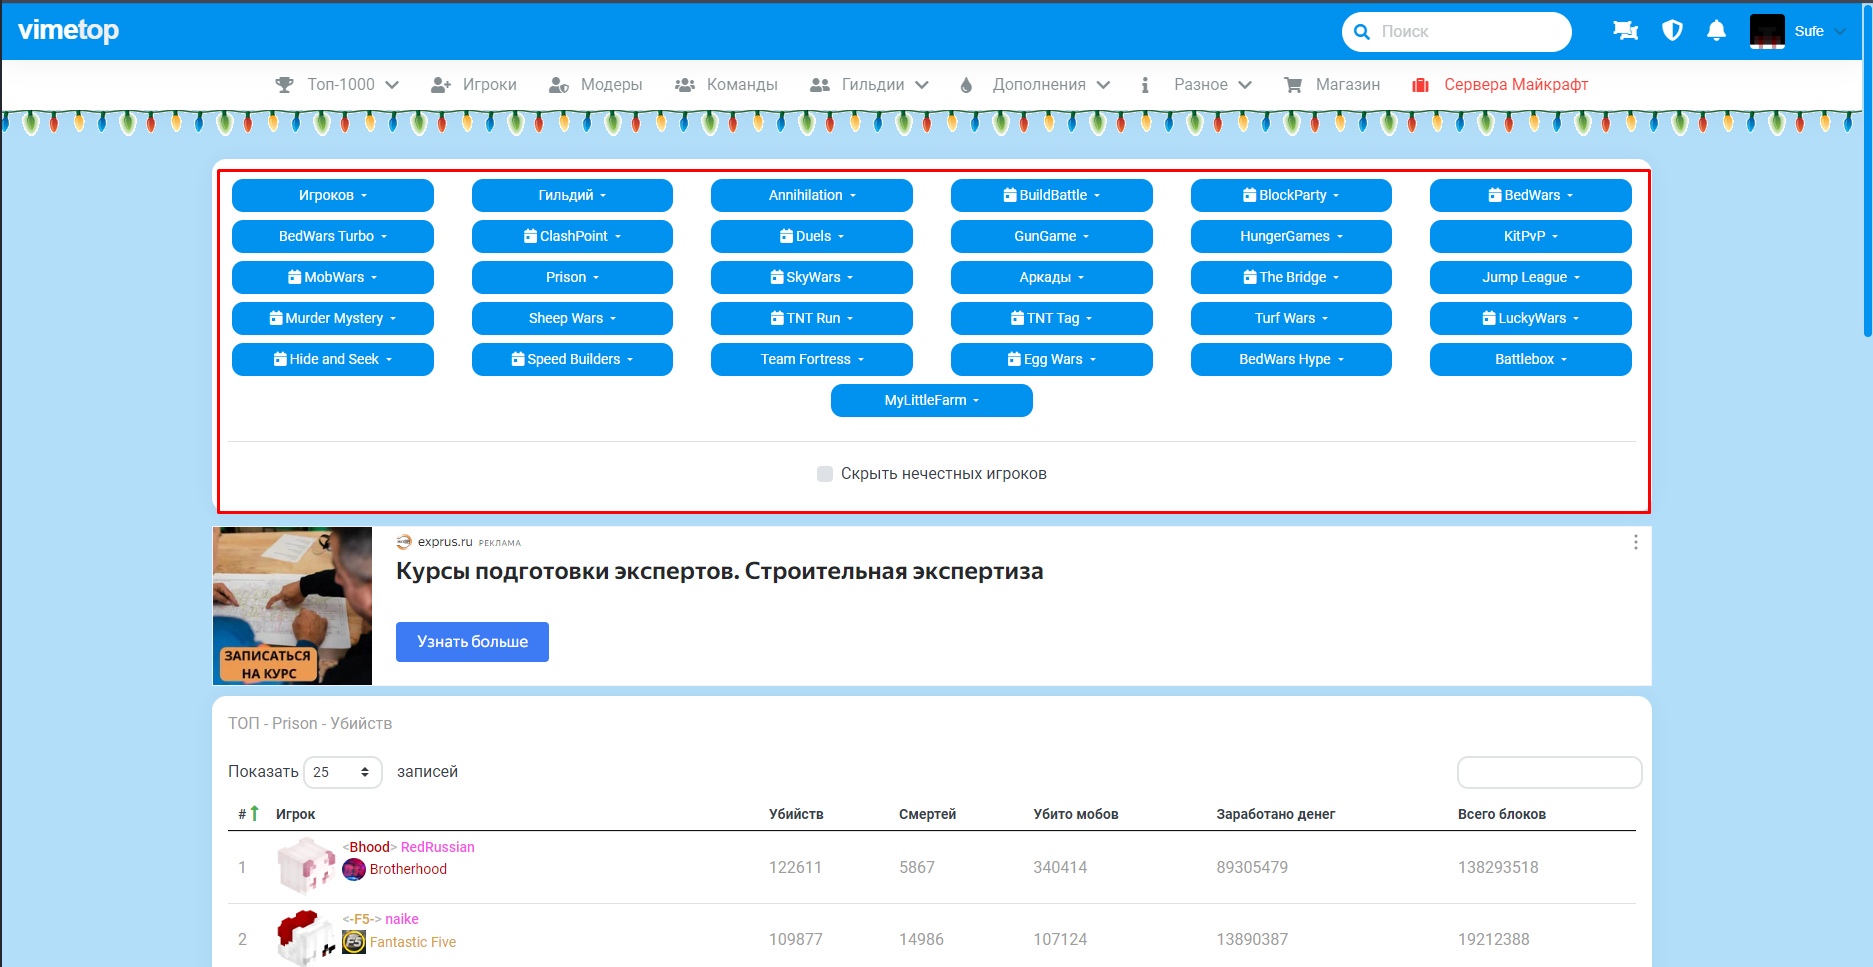1873x967 pixels.
Task: Click the Sufe user avatar
Action: click(x=1767, y=31)
